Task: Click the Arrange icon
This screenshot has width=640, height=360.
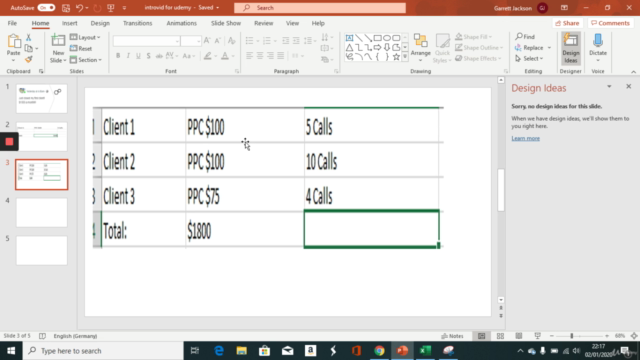Action: click(420, 47)
